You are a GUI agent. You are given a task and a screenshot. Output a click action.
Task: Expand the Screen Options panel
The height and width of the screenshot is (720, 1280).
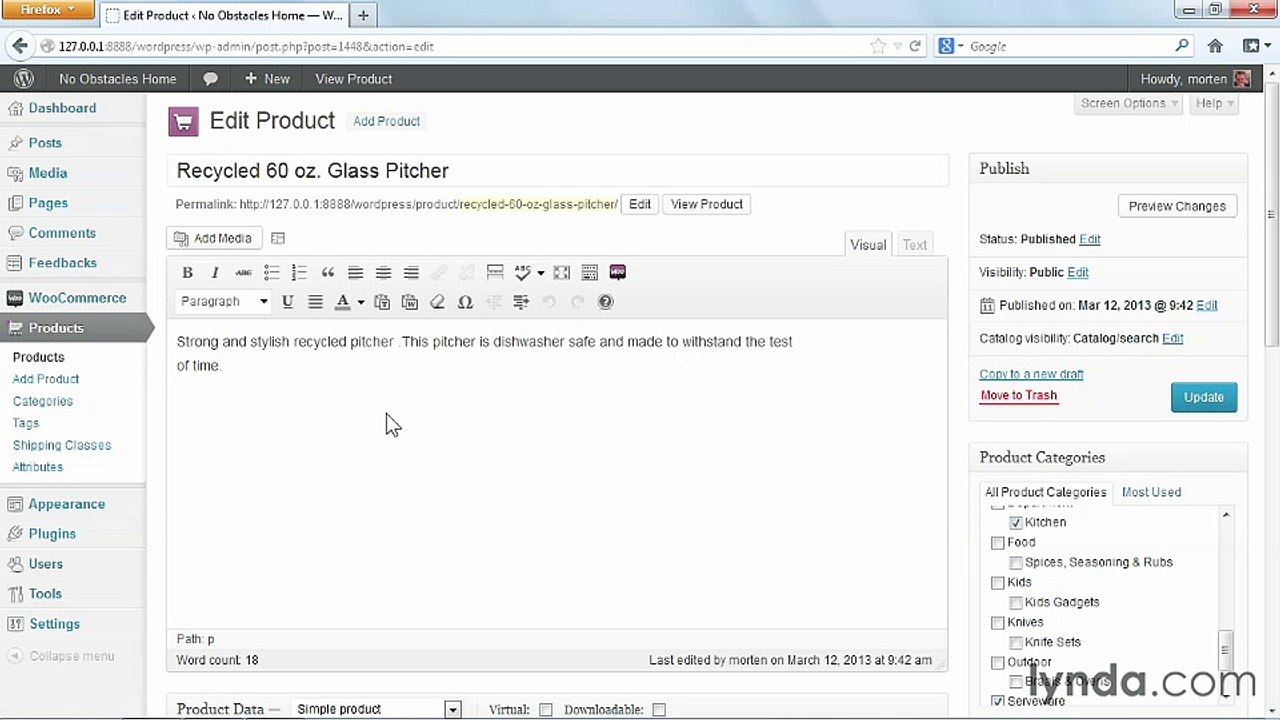[1130, 103]
